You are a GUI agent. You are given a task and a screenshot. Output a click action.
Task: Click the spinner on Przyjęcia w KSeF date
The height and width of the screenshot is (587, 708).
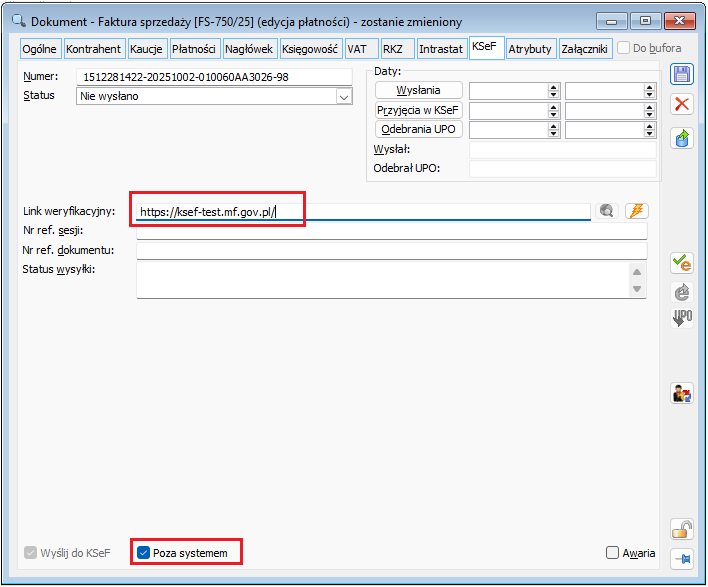(553, 110)
